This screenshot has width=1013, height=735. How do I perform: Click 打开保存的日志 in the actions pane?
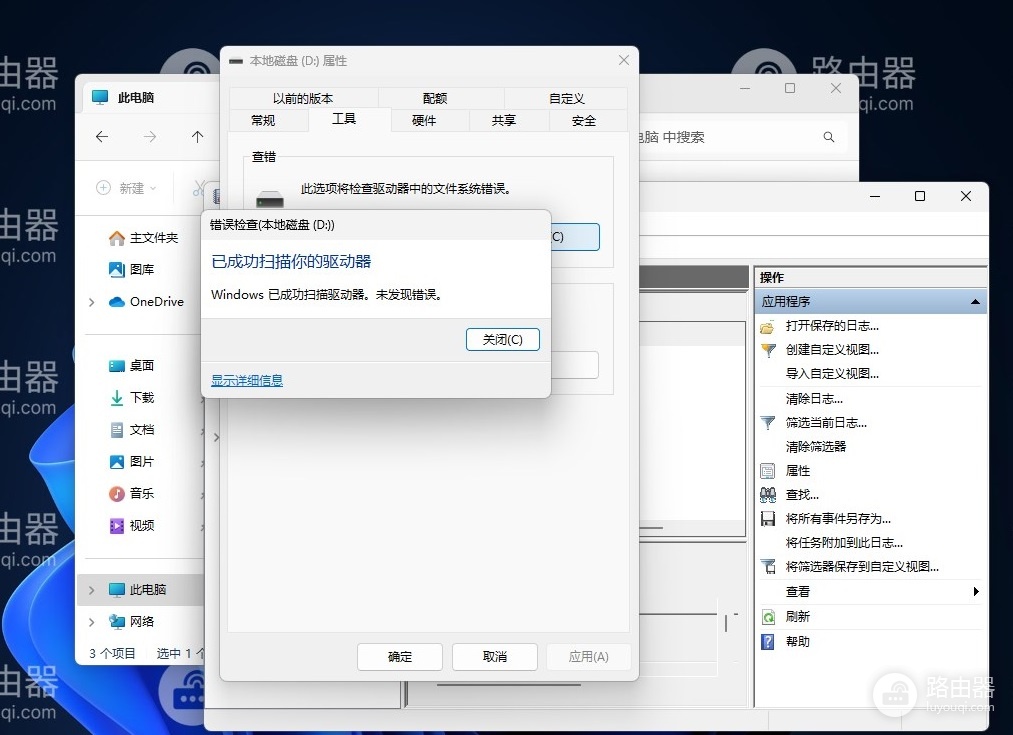832,326
